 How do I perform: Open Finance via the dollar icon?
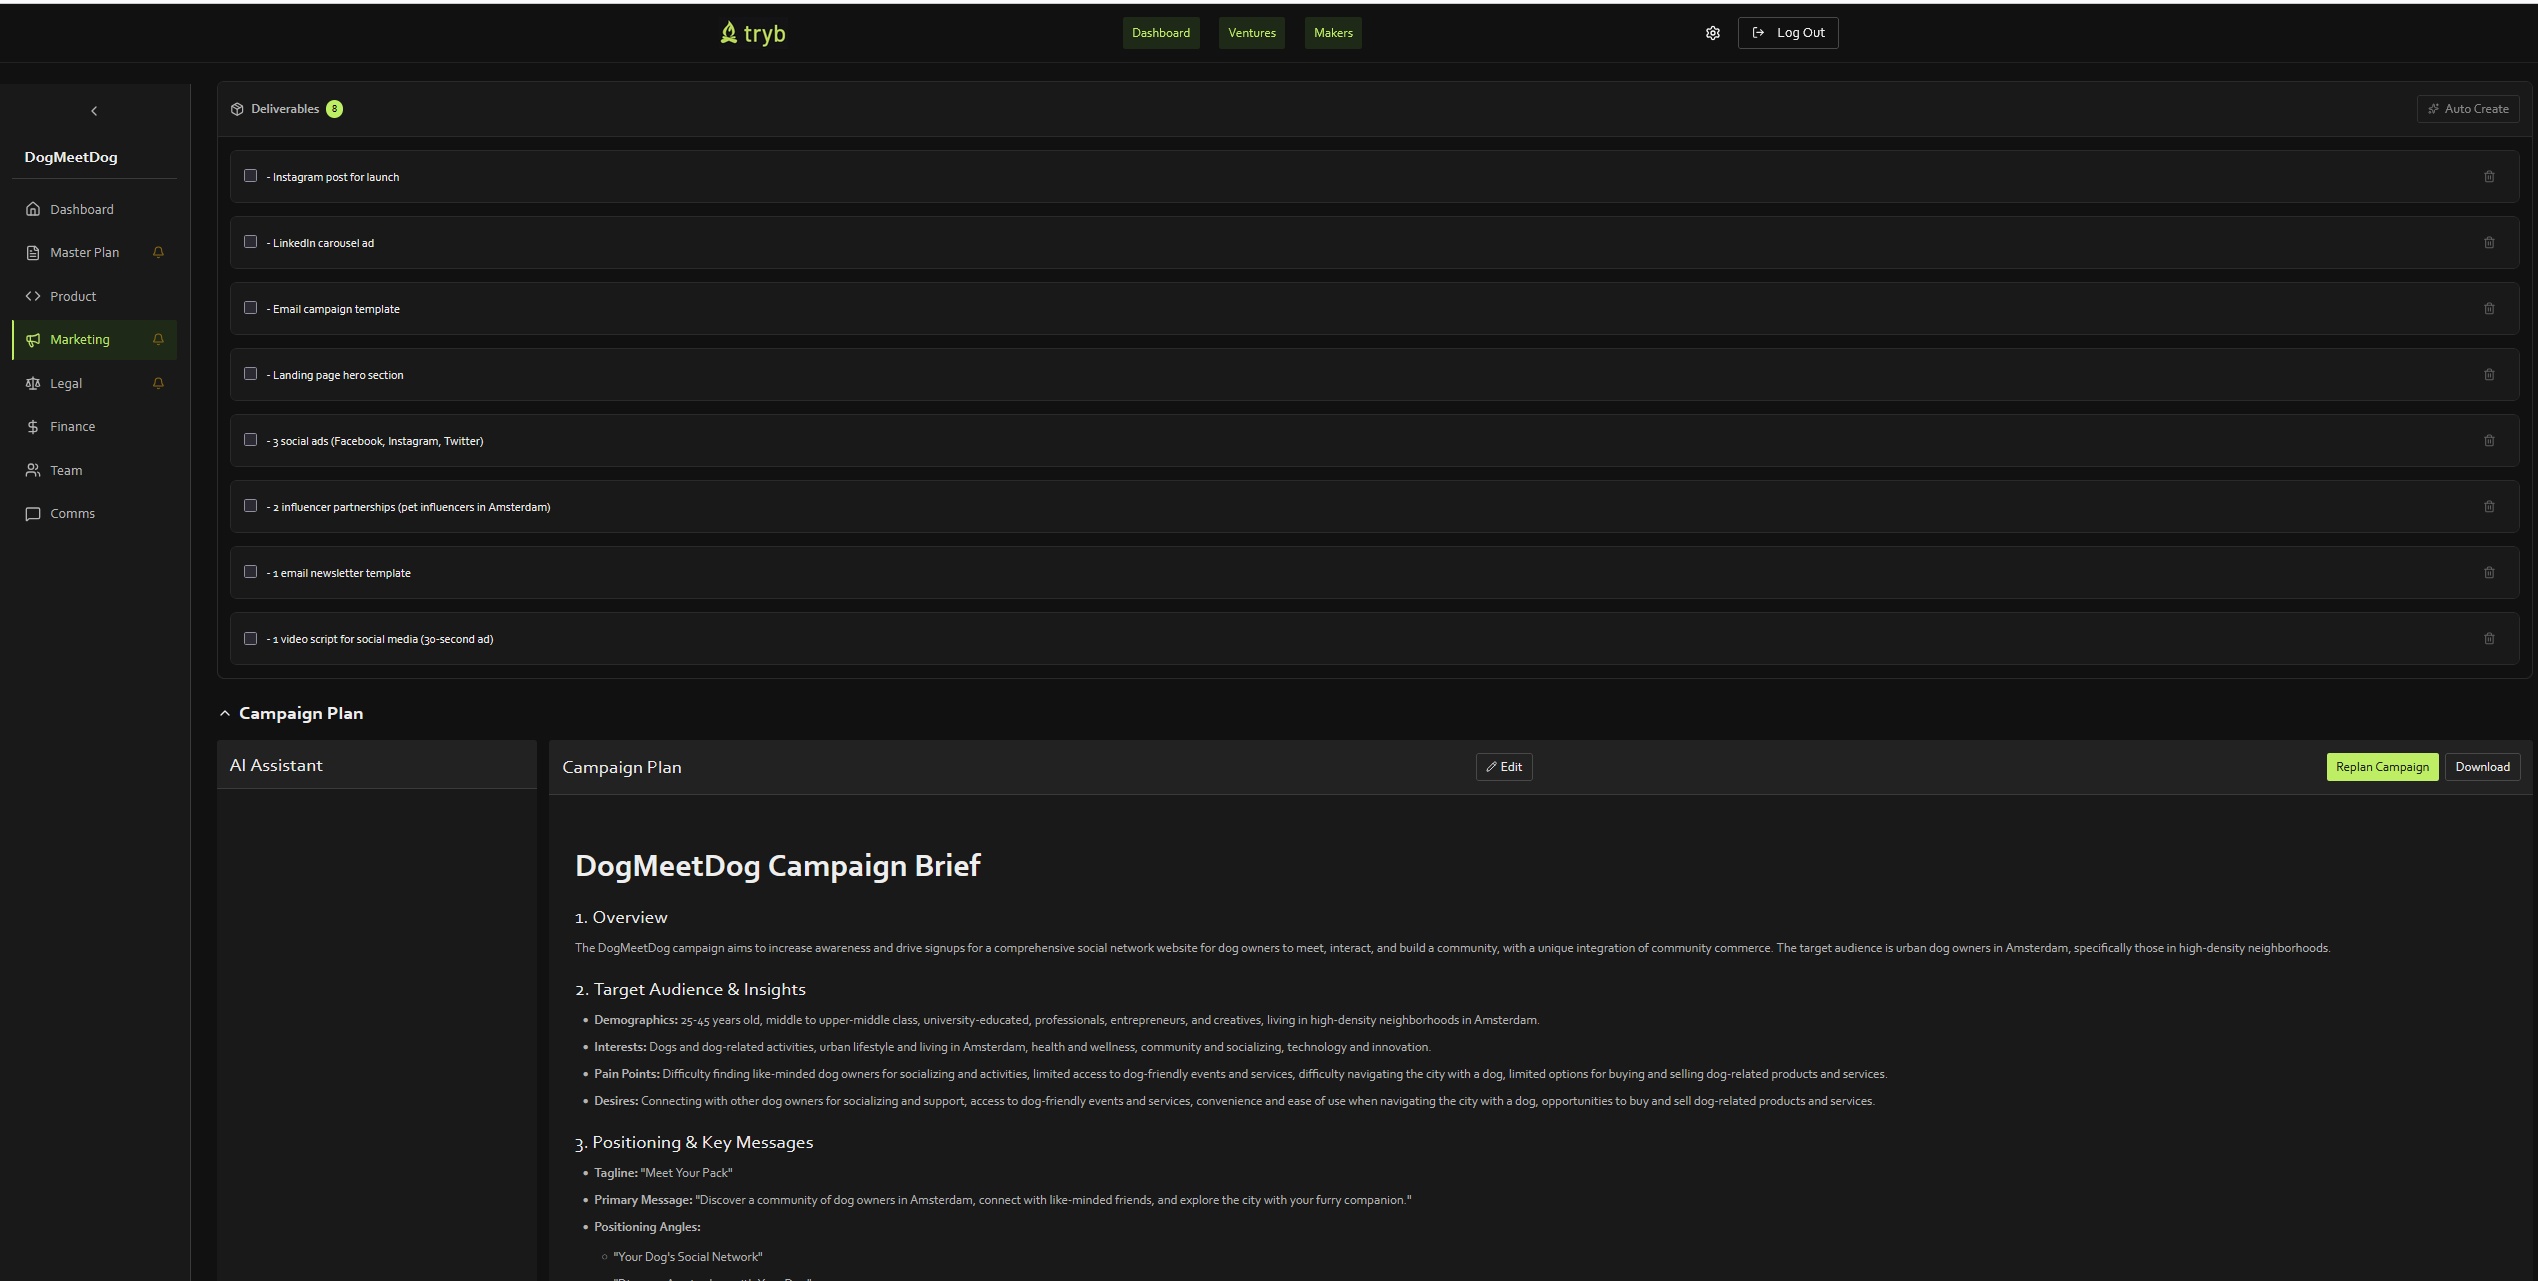33,425
